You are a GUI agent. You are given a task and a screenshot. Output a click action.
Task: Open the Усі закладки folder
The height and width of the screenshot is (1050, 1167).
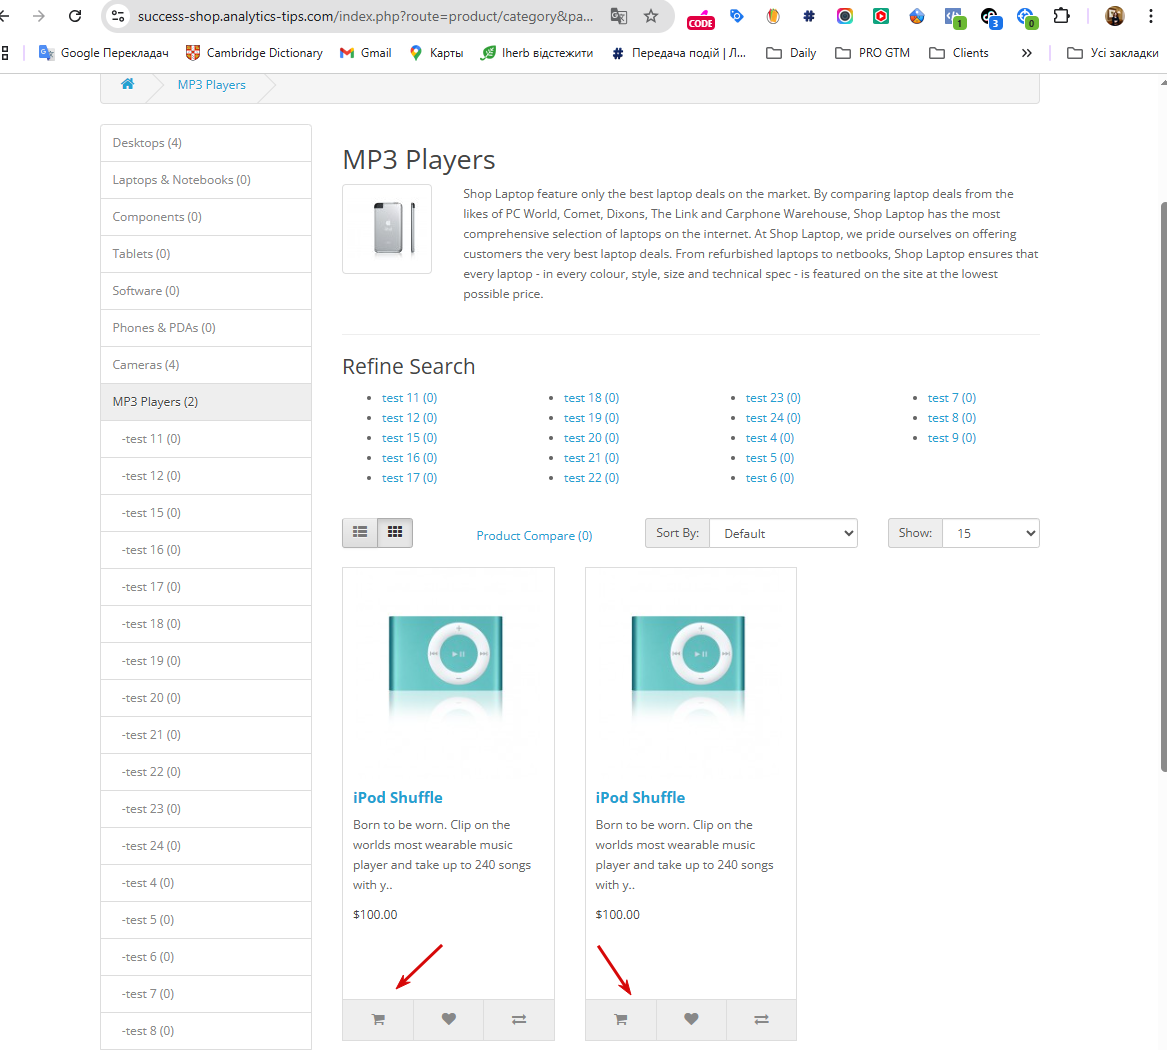point(1113,53)
